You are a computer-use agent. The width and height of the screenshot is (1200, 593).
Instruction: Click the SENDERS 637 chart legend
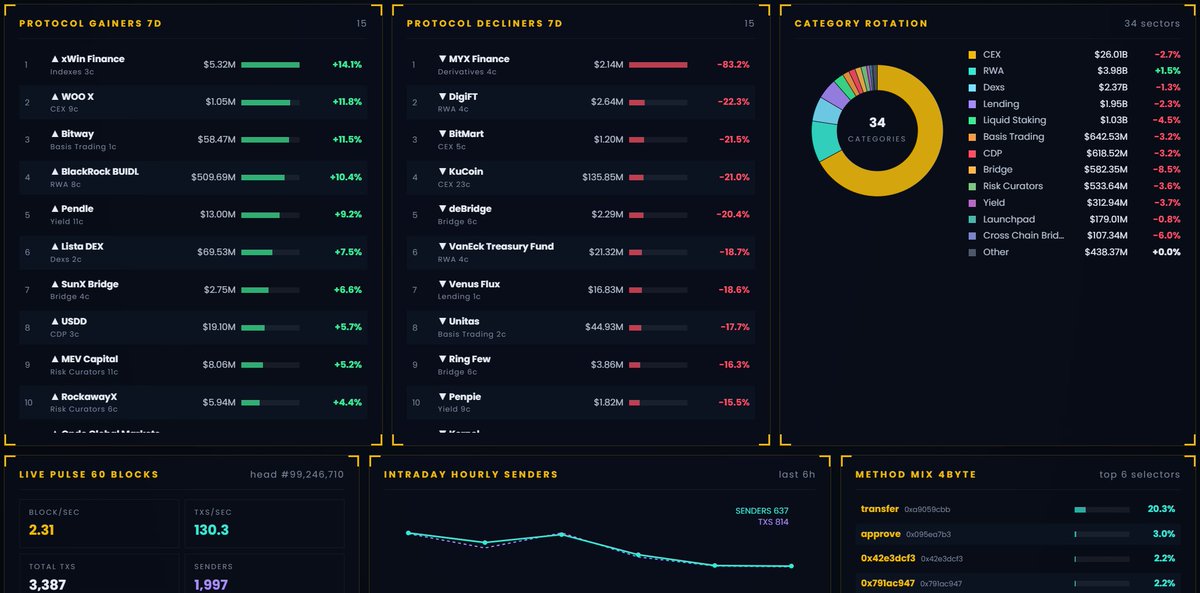click(x=762, y=511)
